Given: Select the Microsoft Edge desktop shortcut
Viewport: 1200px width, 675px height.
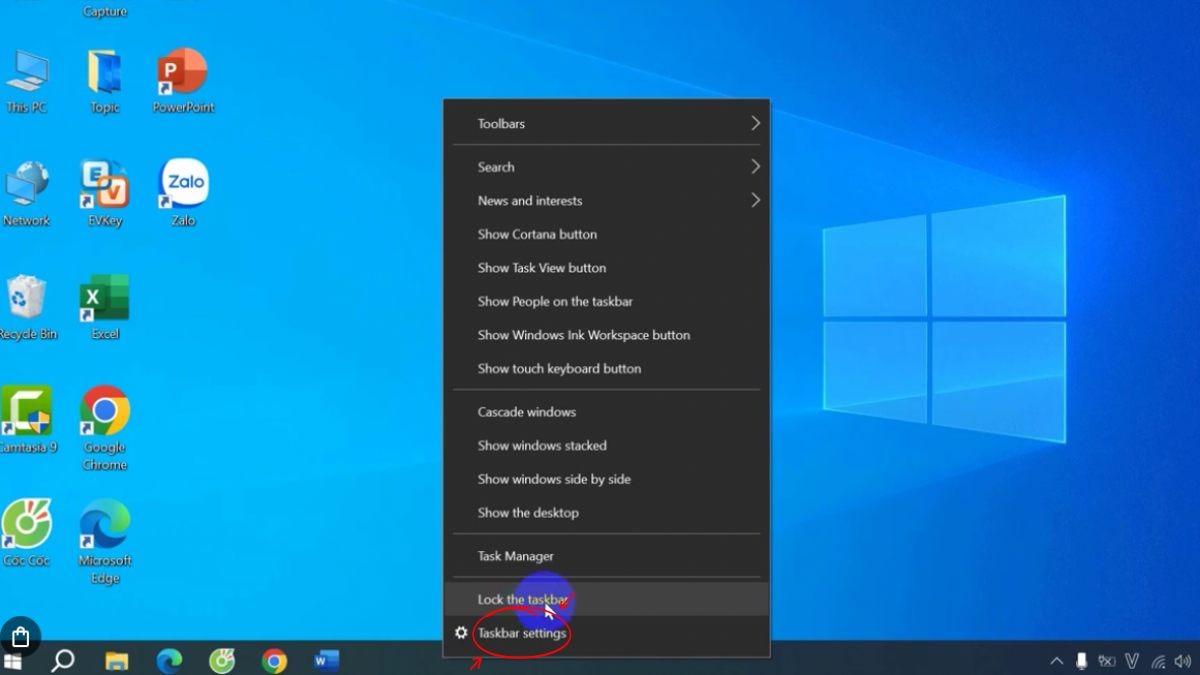Looking at the screenshot, I should pos(105,542).
